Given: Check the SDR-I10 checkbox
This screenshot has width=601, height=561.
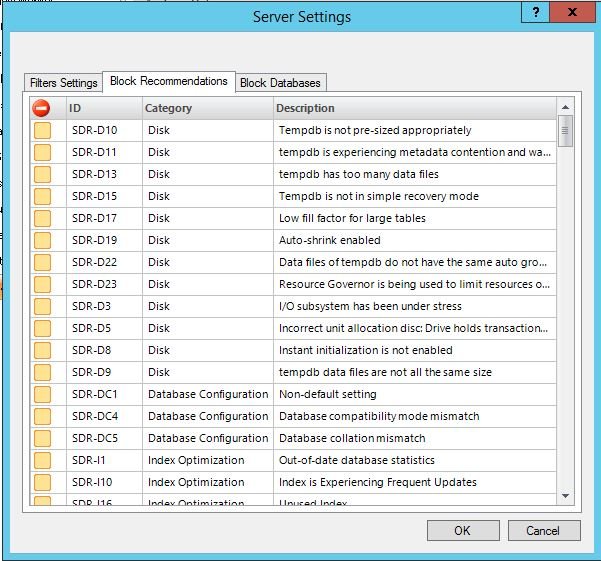Looking at the screenshot, I should [x=42, y=482].
